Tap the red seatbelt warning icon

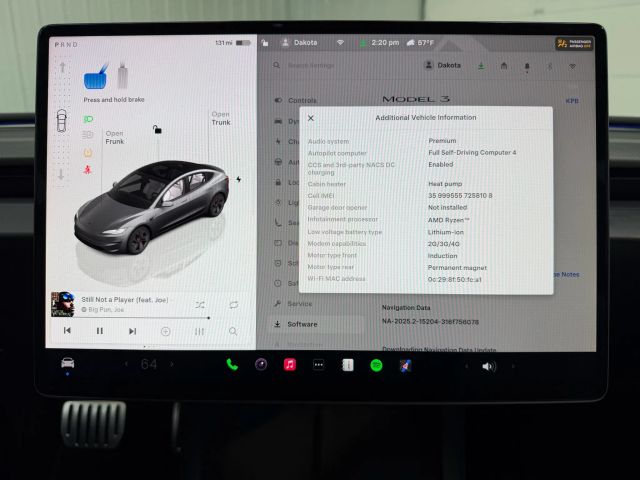(x=87, y=169)
